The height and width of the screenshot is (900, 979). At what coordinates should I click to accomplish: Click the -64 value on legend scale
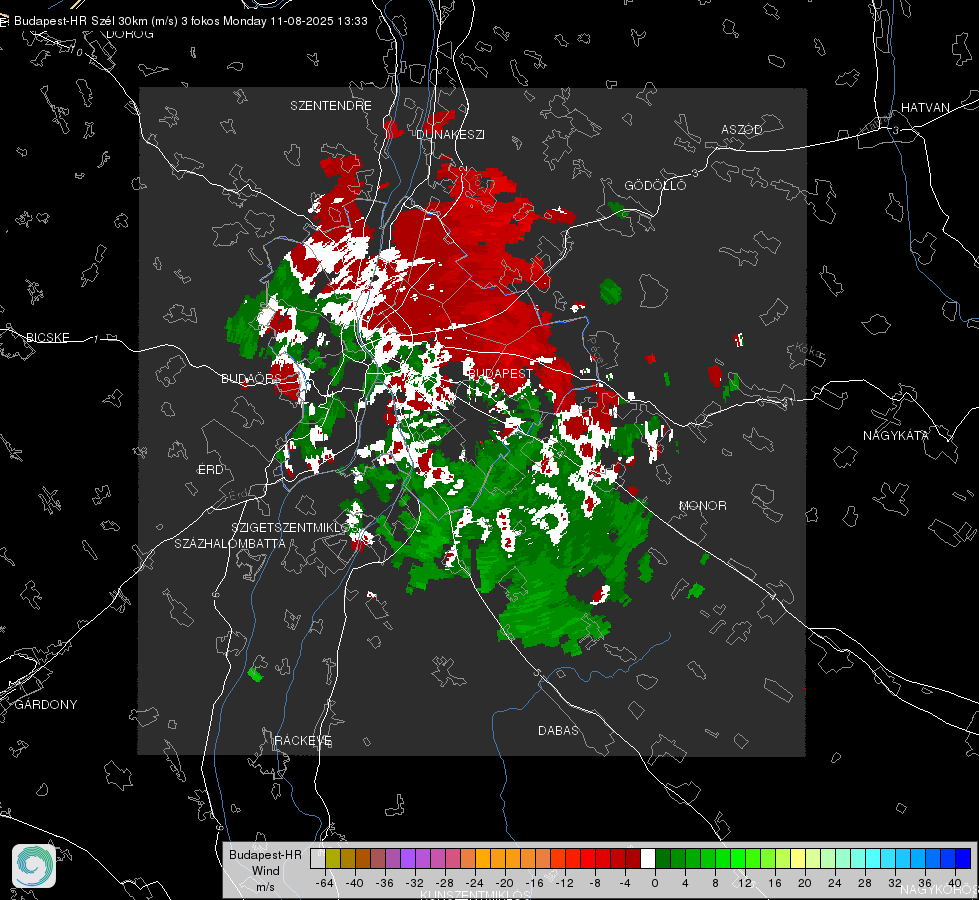tap(324, 883)
